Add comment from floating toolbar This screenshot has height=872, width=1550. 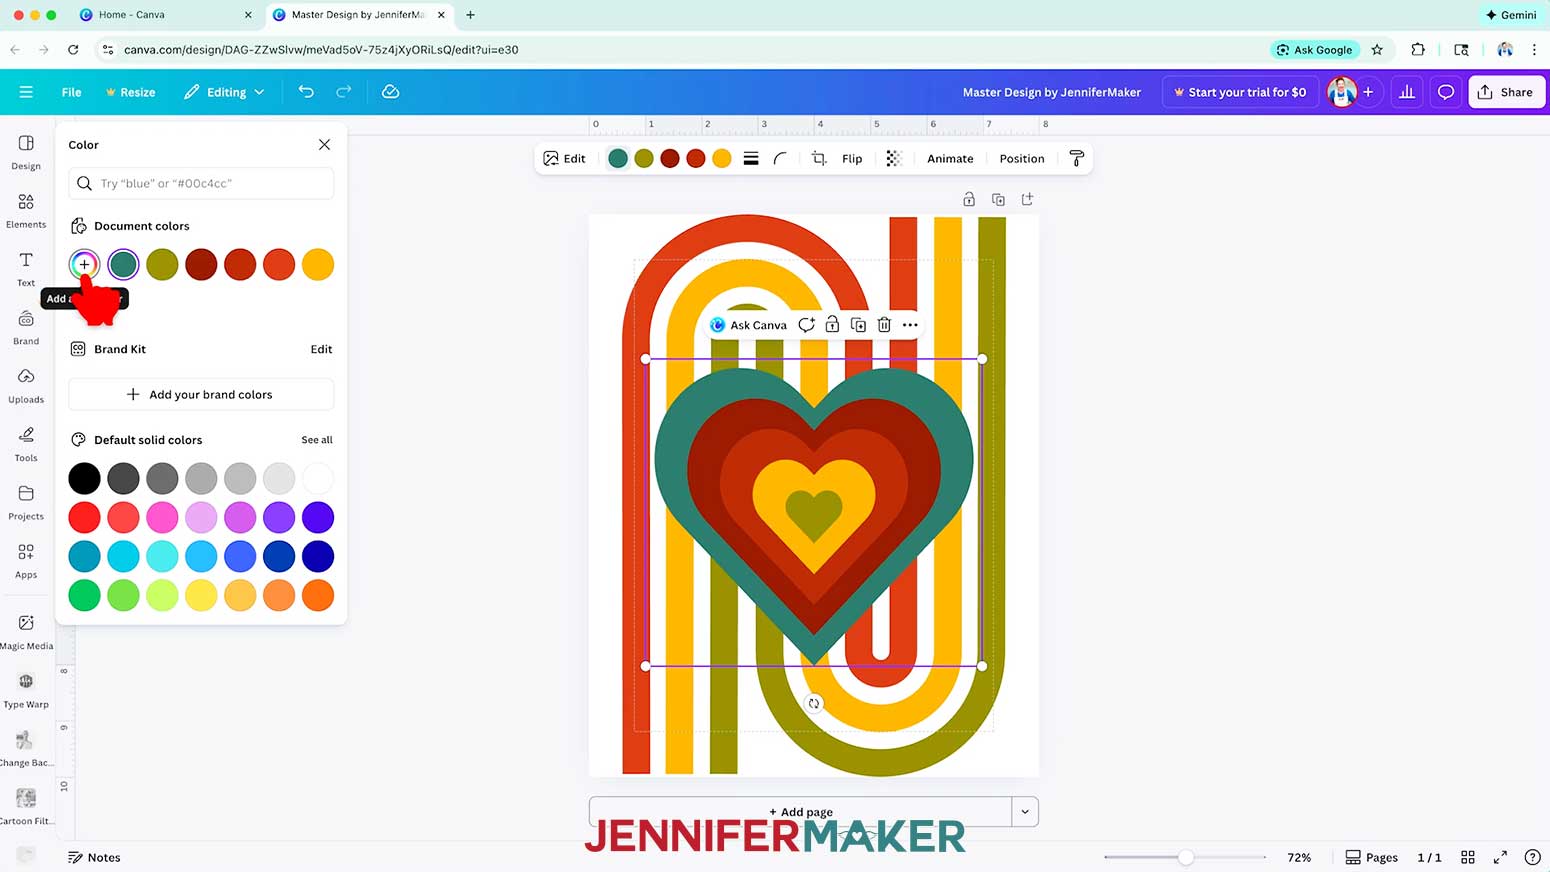(x=806, y=325)
